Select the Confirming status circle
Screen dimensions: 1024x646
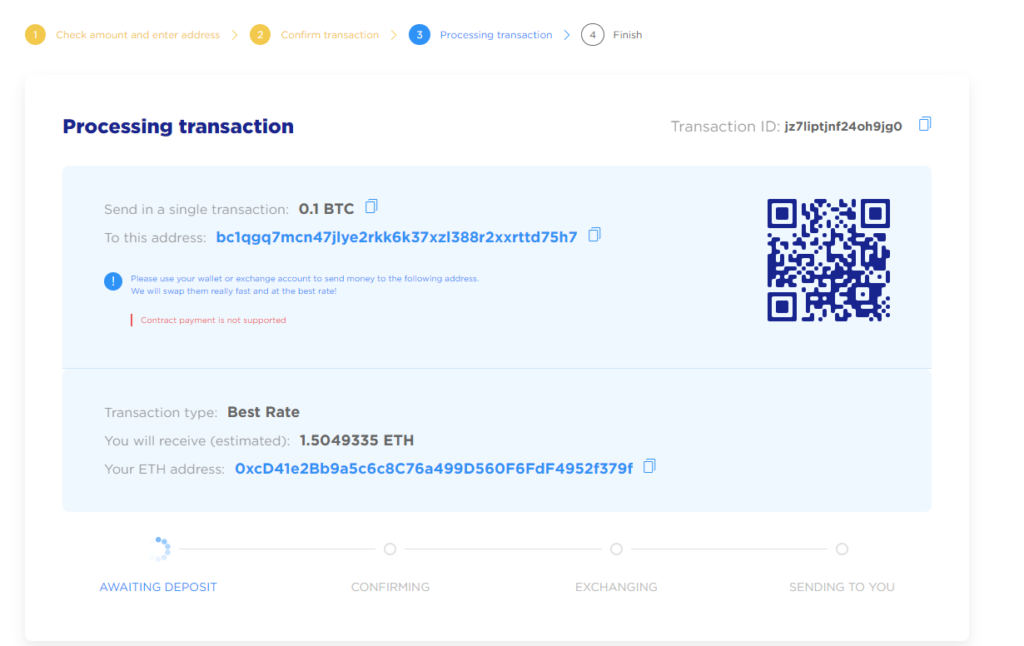390,549
